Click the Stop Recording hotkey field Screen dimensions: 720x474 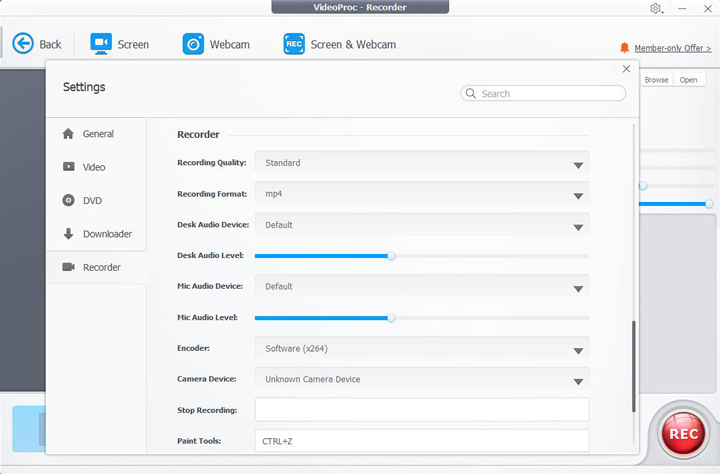pyautogui.click(x=422, y=410)
